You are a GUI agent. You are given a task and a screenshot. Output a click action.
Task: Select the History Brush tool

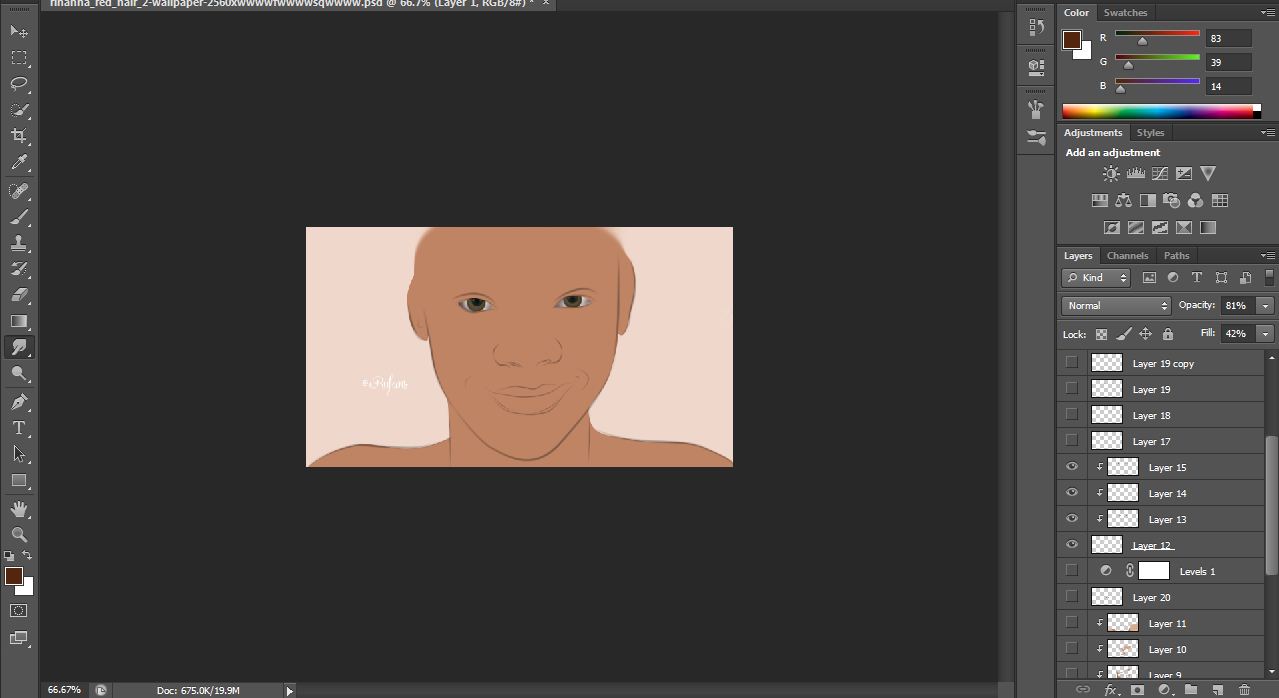point(19,269)
